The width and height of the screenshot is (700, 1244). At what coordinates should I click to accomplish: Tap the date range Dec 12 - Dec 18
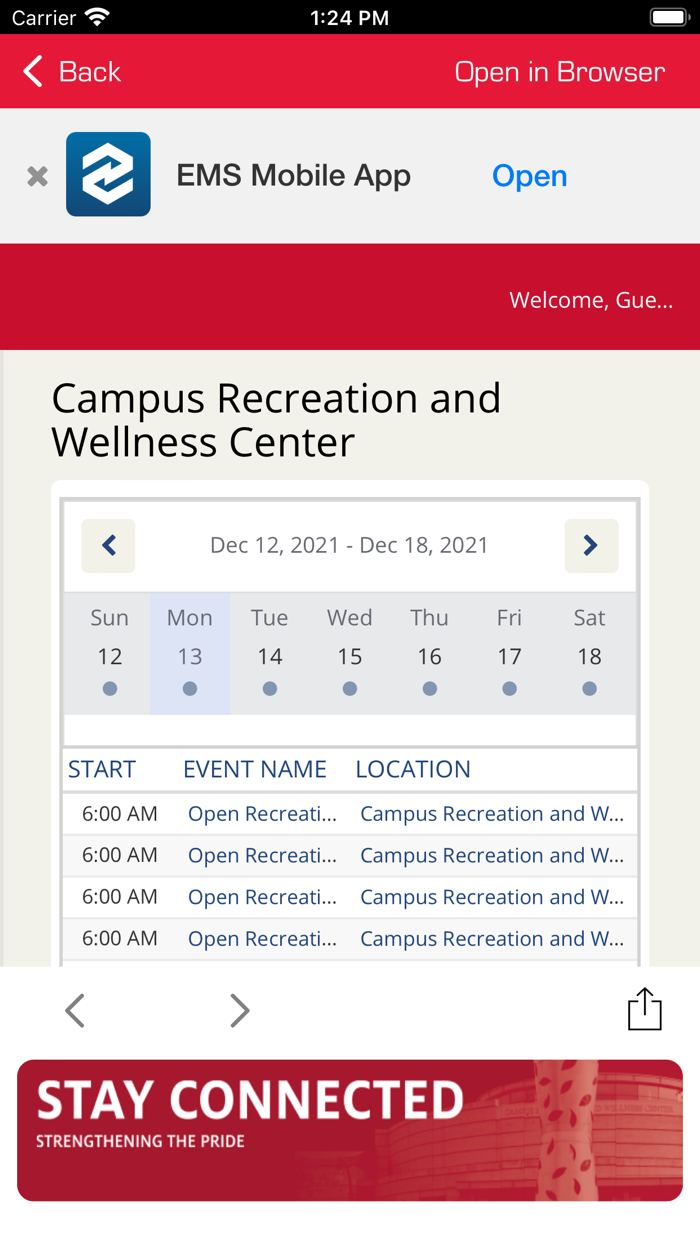click(x=349, y=546)
